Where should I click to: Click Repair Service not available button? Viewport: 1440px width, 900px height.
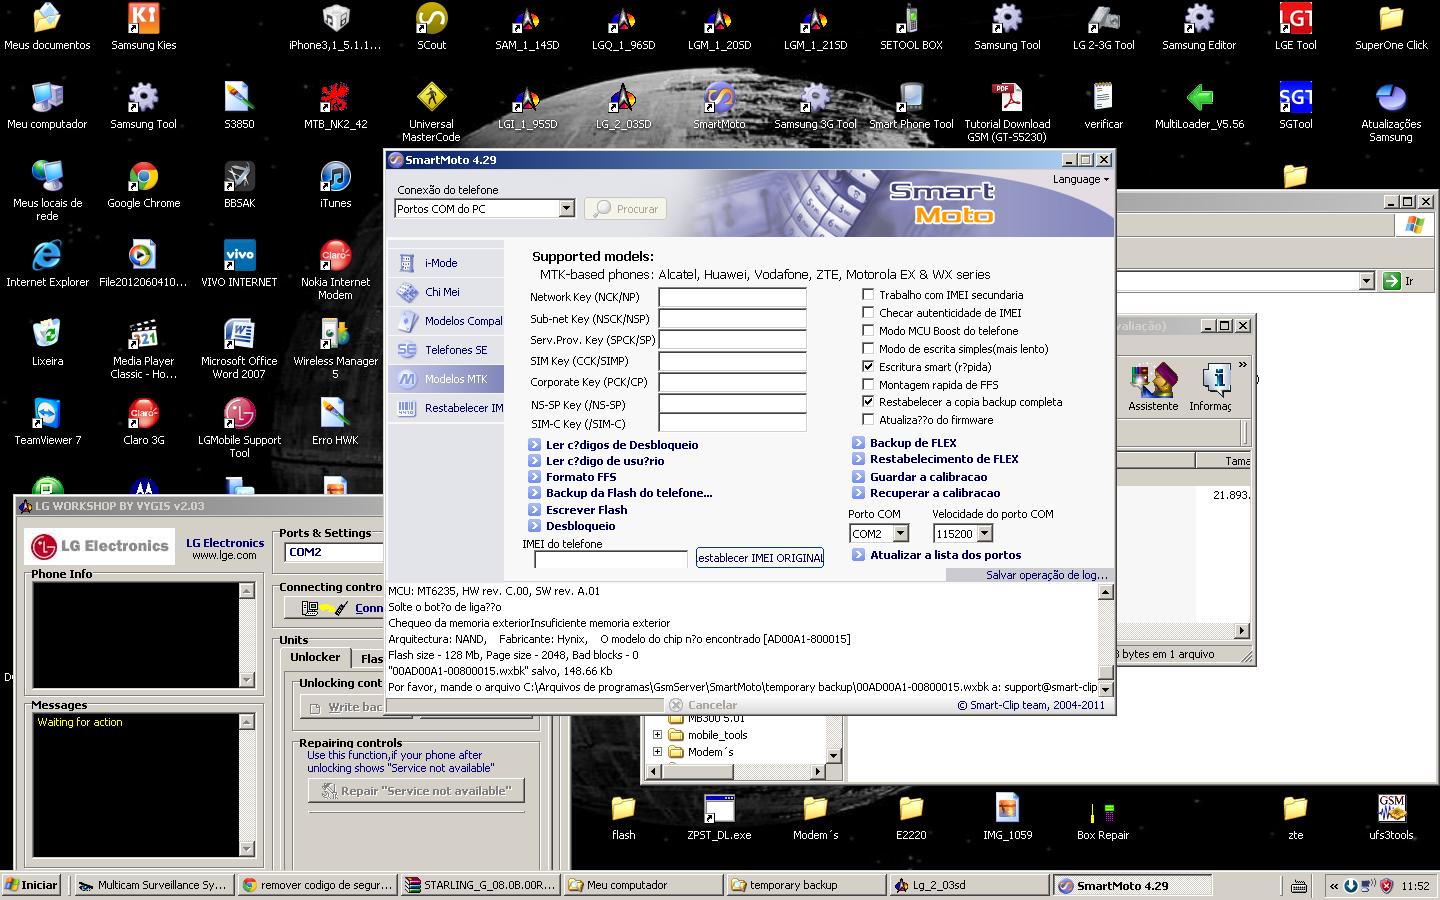coord(416,791)
